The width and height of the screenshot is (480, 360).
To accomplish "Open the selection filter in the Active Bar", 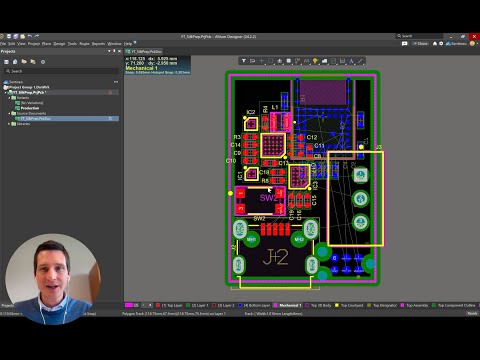I will (244, 61).
